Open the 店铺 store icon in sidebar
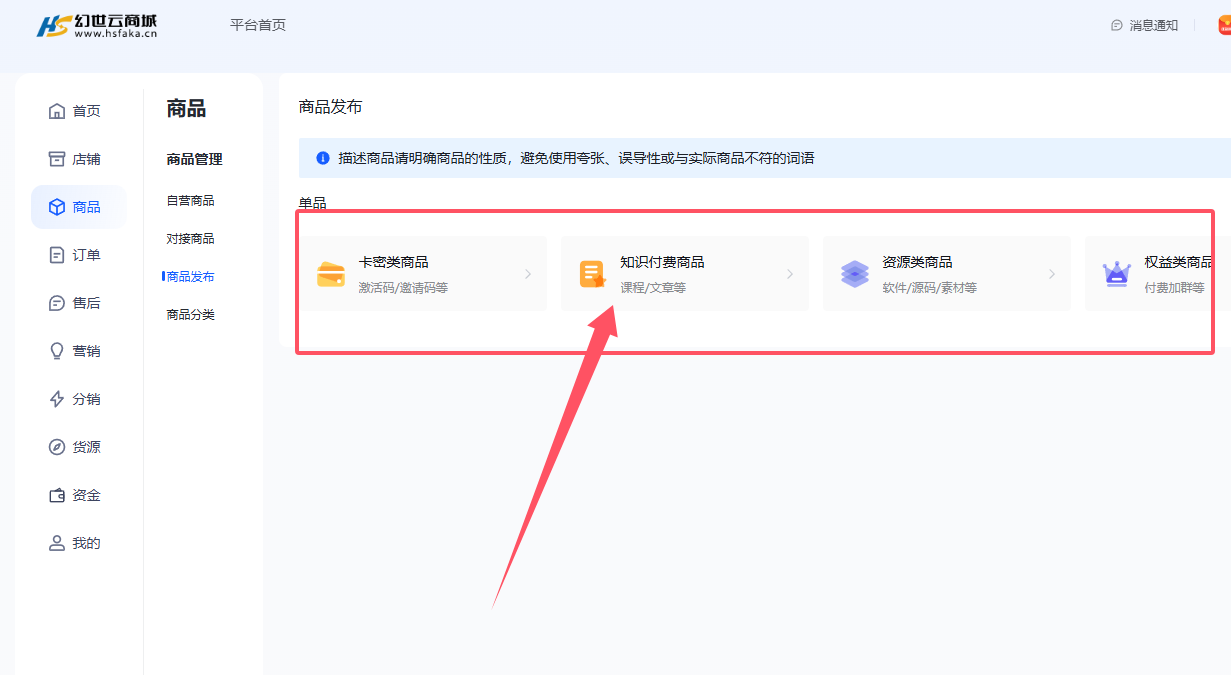 click(x=57, y=159)
